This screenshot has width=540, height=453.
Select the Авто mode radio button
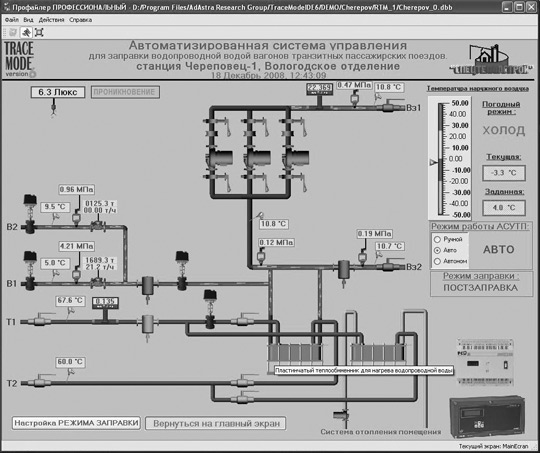437,250
